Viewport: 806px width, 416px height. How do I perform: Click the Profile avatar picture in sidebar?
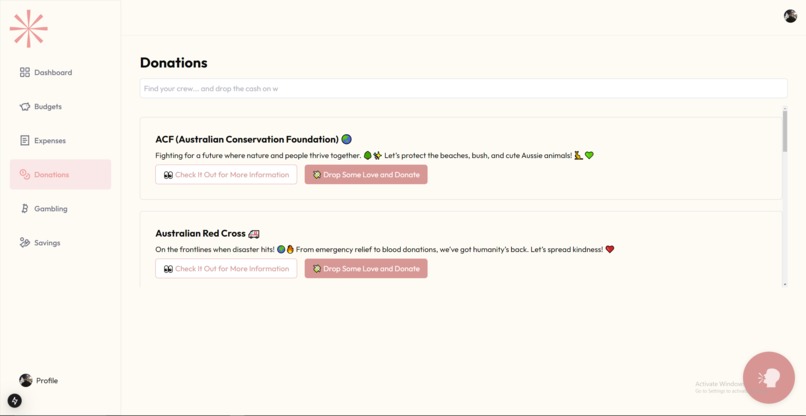26,381
